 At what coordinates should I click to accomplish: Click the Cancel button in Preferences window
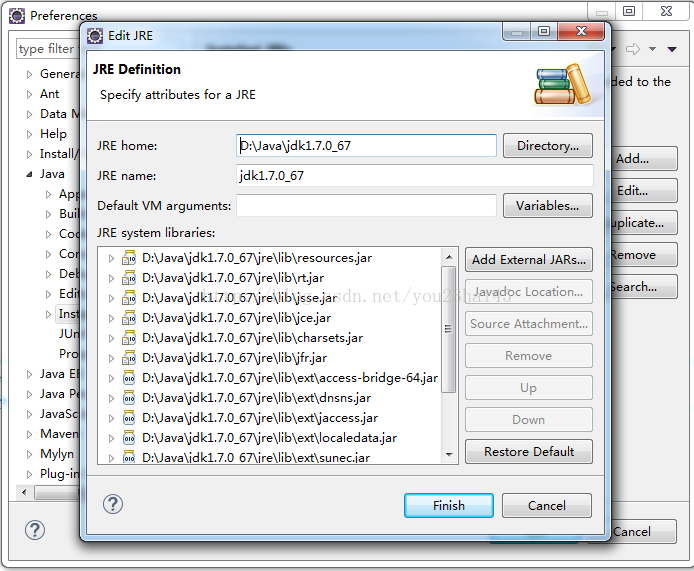644,531
